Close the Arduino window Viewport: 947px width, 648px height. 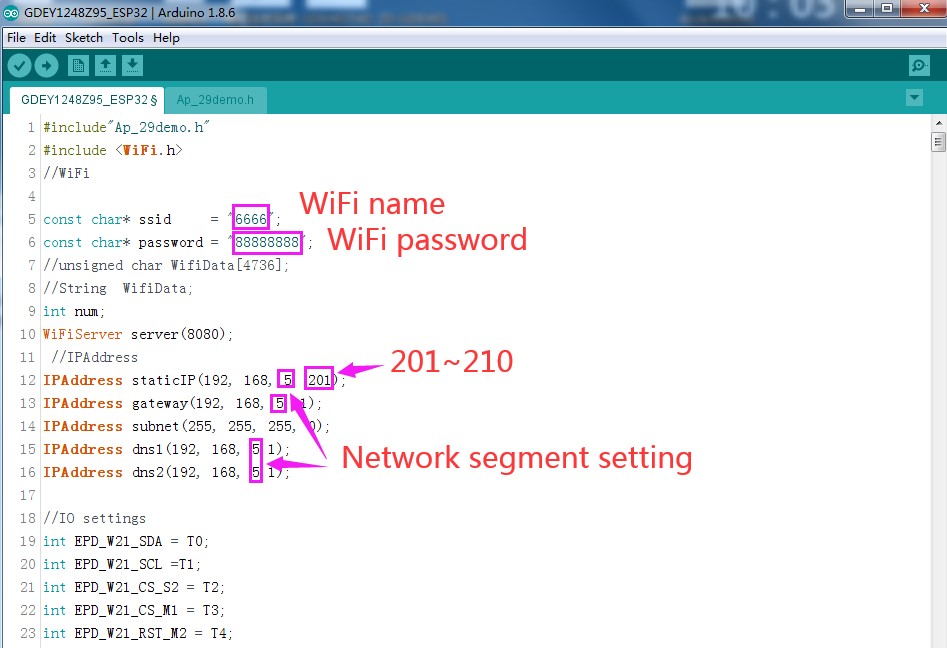(x=924, y=8)
